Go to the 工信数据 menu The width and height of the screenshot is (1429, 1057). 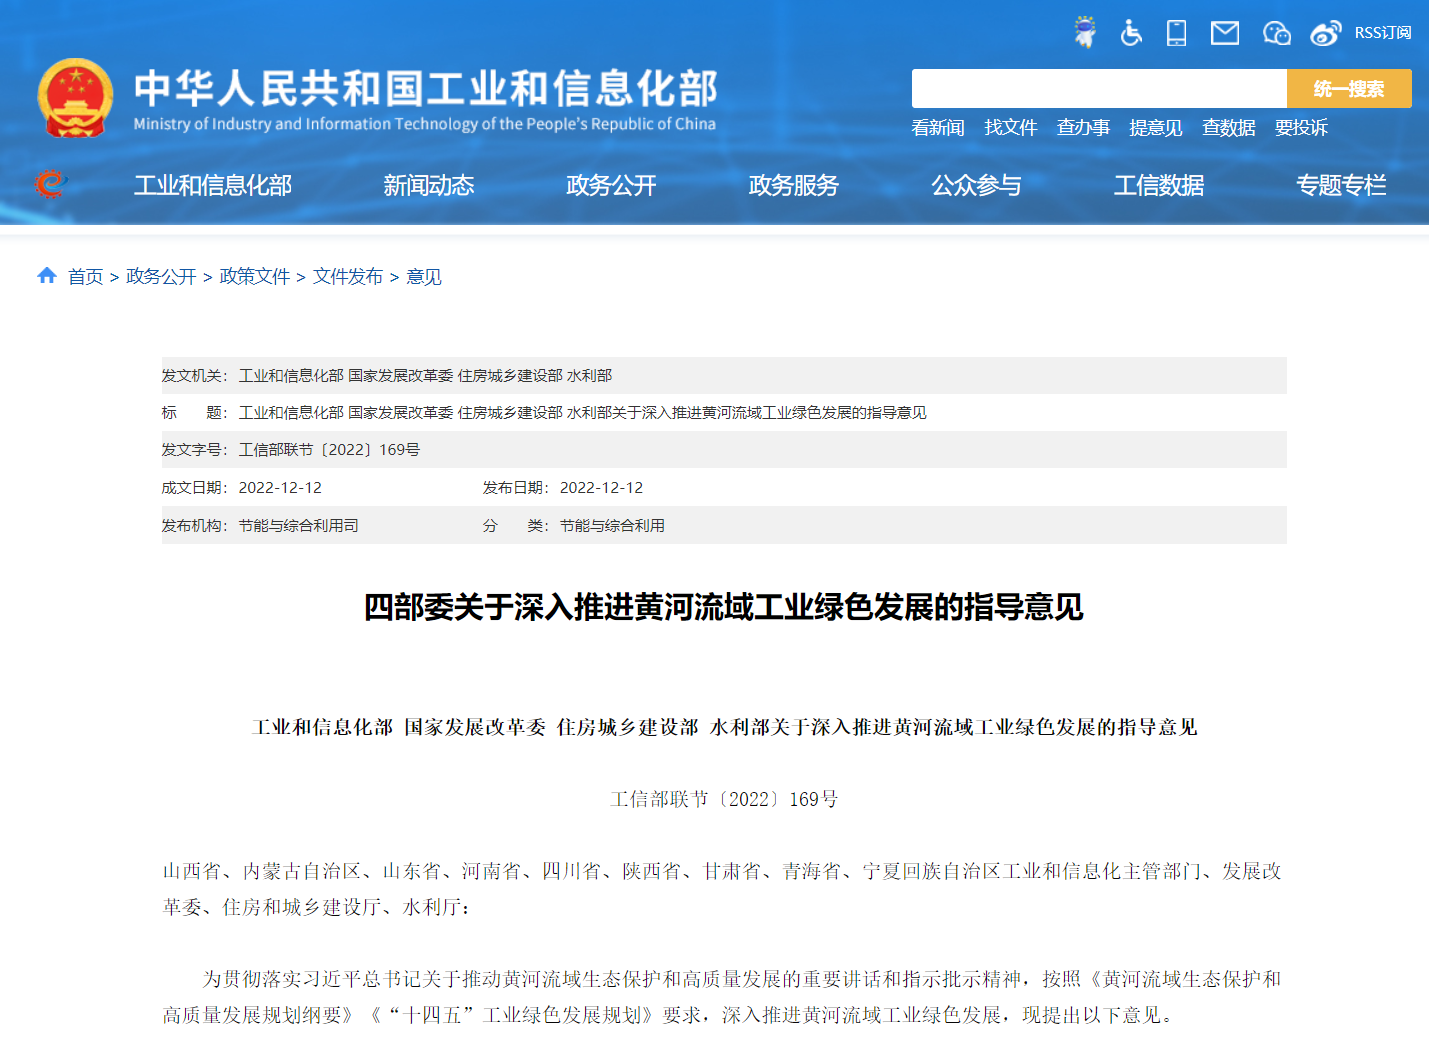coord(1158,185)
